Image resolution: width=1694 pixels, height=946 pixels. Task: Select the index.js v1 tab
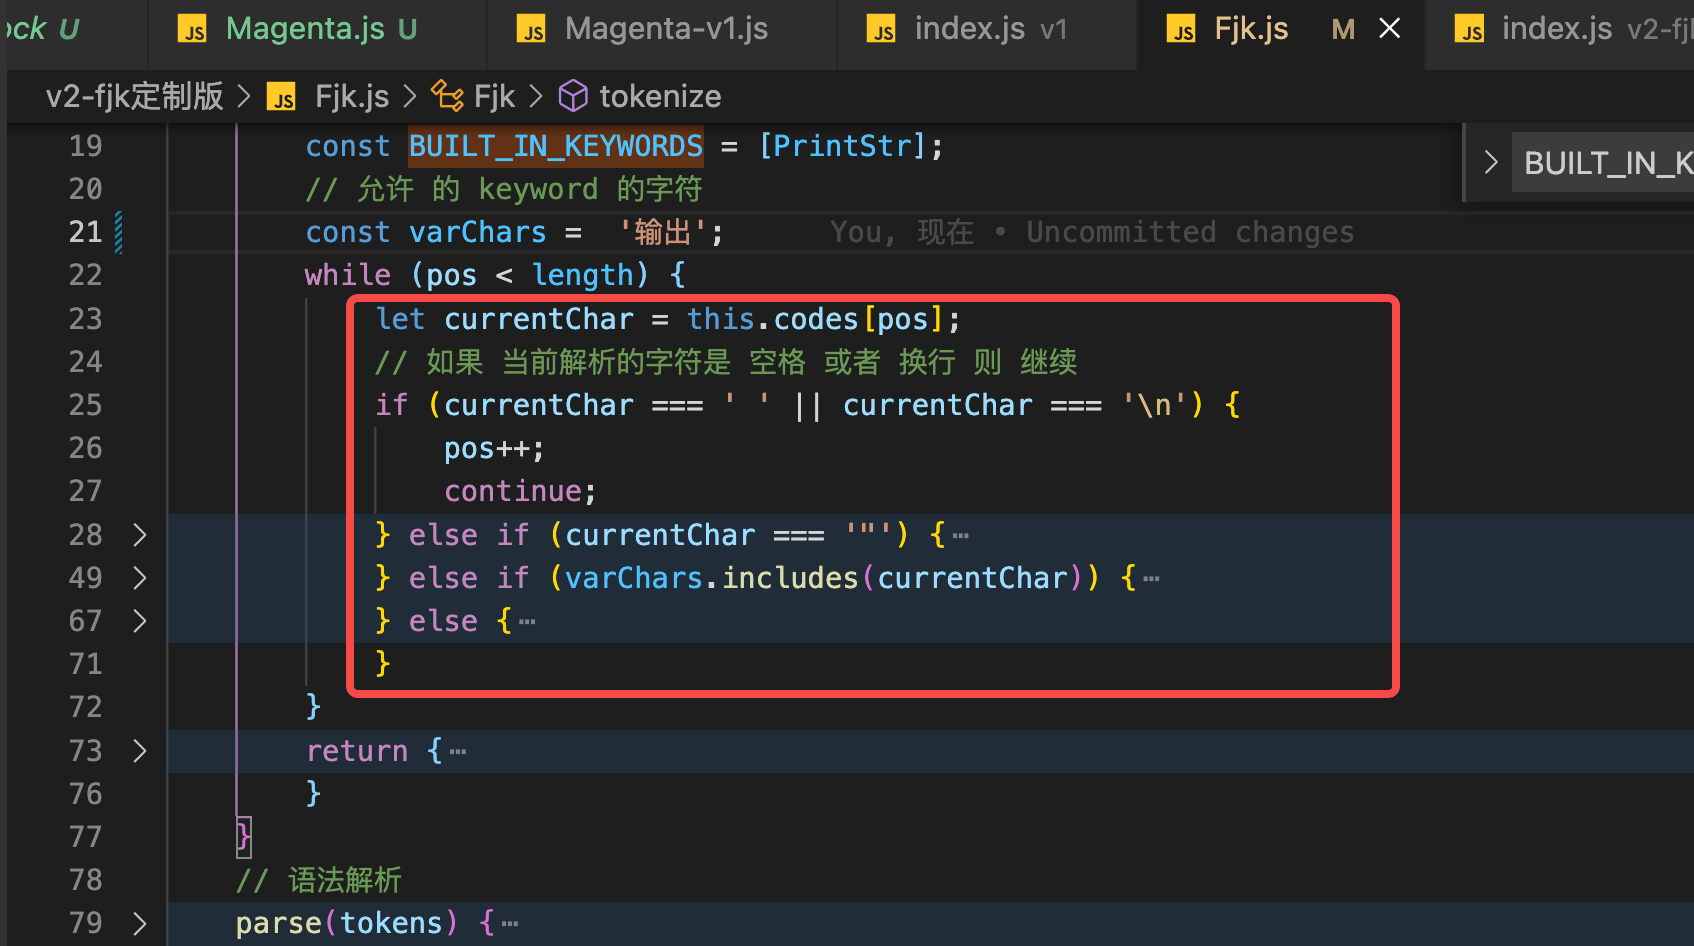point(988,30)
